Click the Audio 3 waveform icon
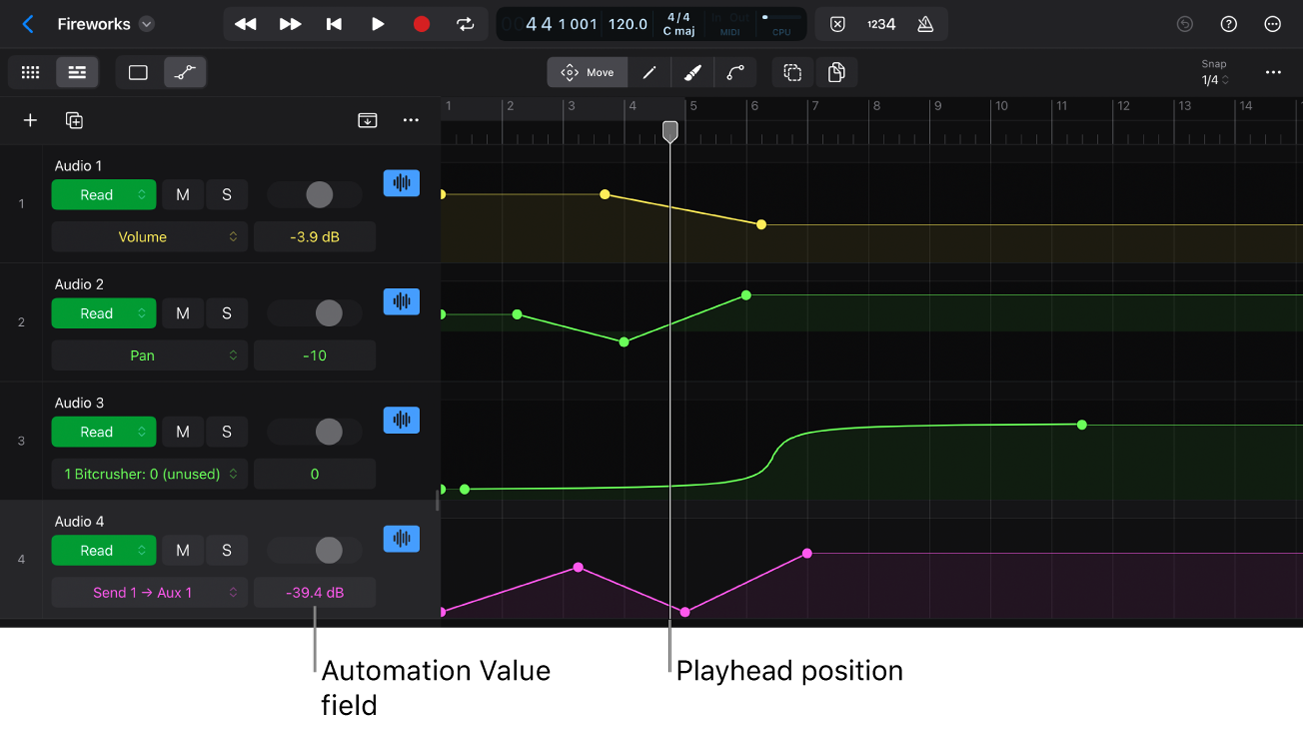Screen dimensions: 1304x732 pos(401,420)
